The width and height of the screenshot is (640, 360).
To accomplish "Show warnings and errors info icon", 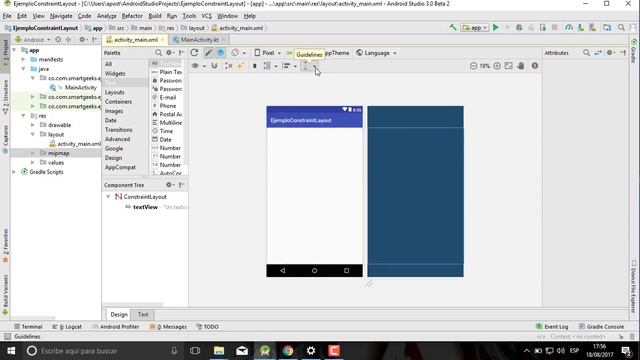I will [535, 66].
